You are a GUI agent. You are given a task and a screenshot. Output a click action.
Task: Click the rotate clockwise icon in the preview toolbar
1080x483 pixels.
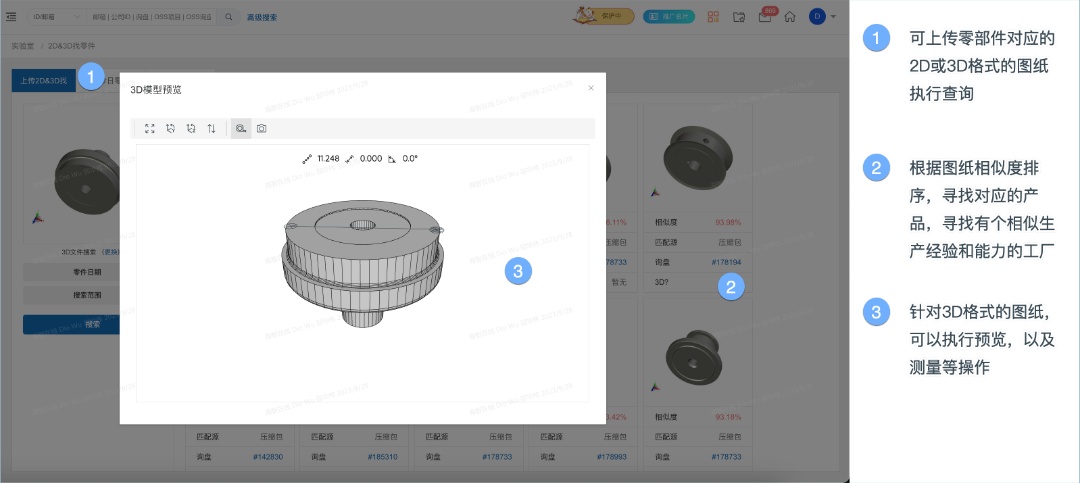click(x=191, y=128)
